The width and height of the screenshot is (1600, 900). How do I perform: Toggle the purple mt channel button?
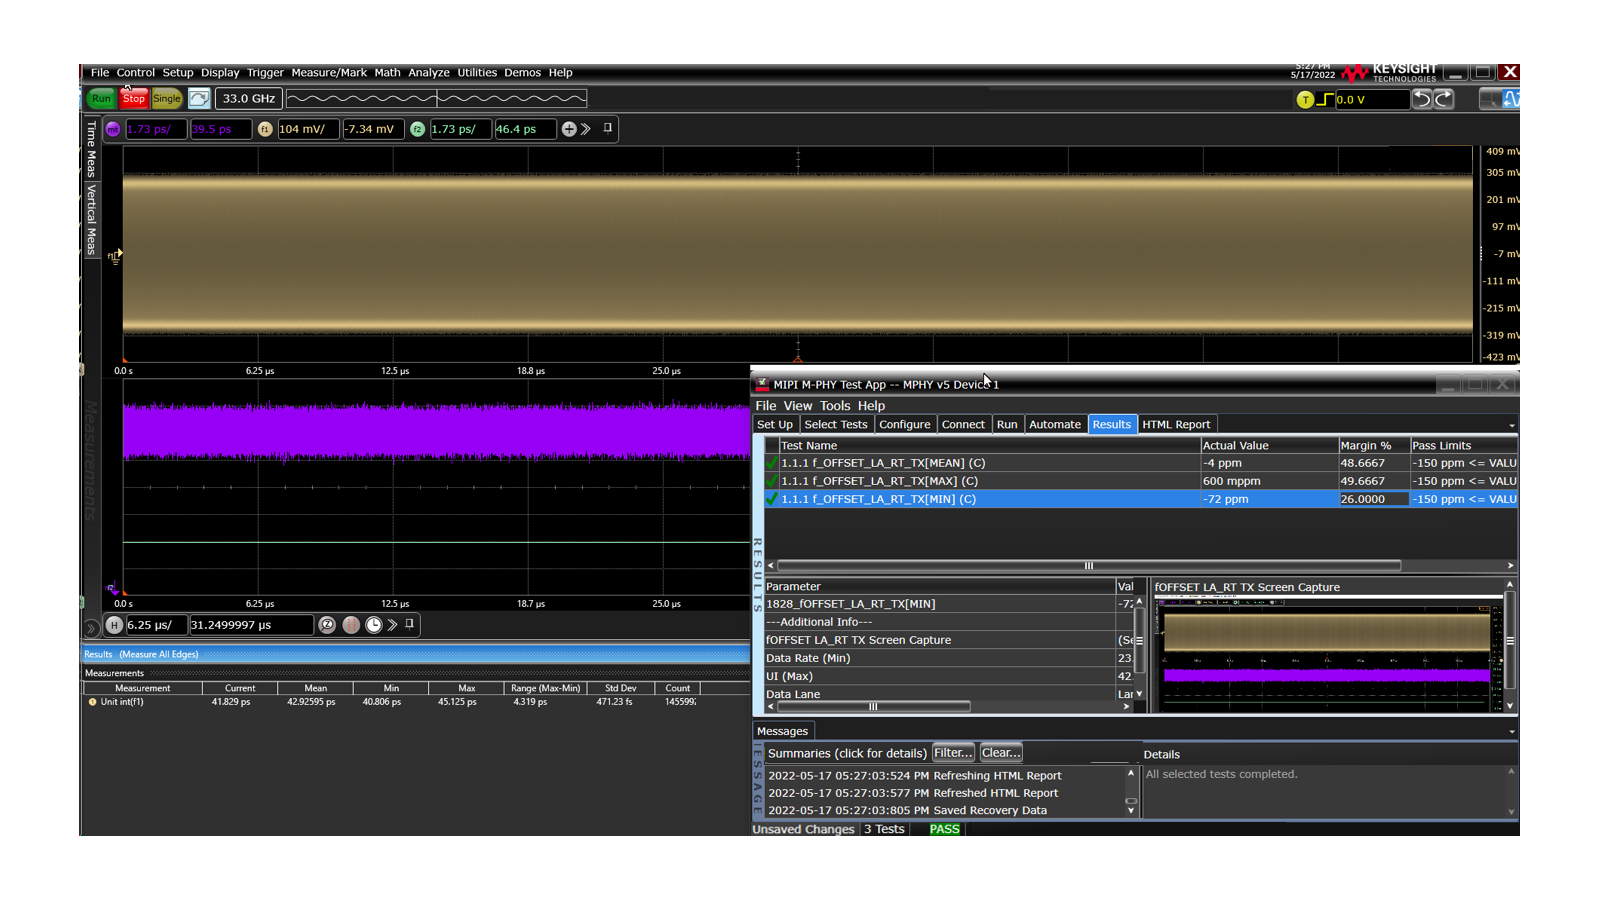pyautogui.click(x=113, y=129)
